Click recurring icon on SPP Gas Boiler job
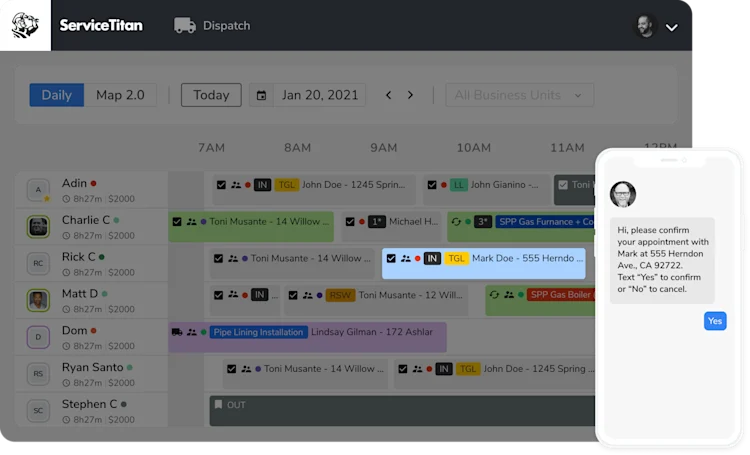Image resolution: width=750 pixels, height=455 pixels. 494,295
